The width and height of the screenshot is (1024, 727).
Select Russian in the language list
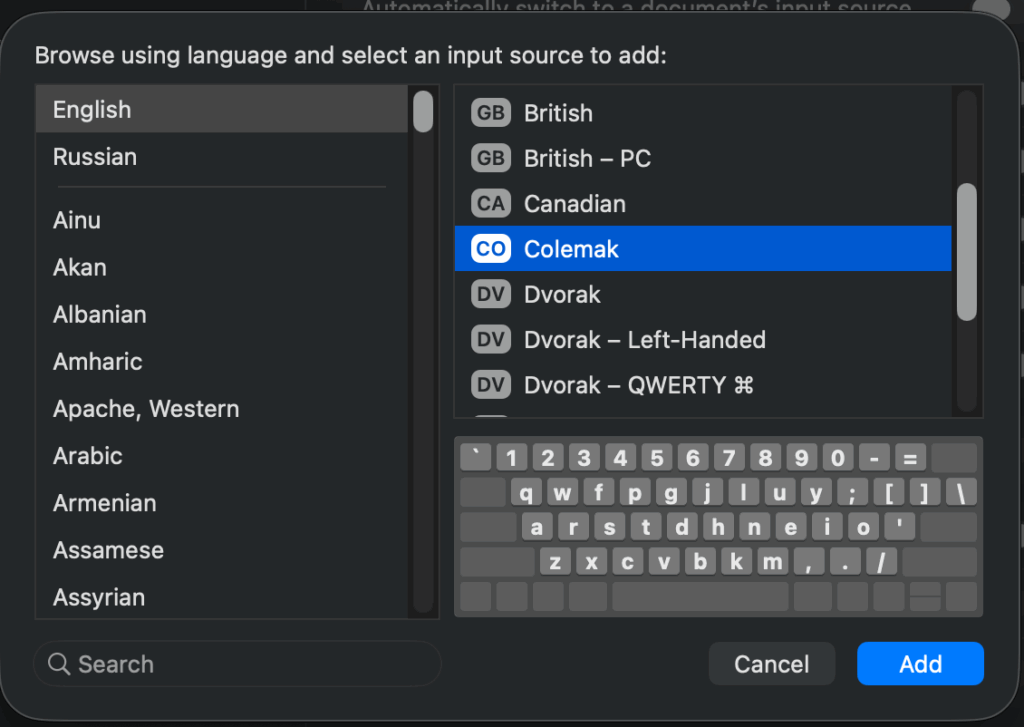click(95, 157)
